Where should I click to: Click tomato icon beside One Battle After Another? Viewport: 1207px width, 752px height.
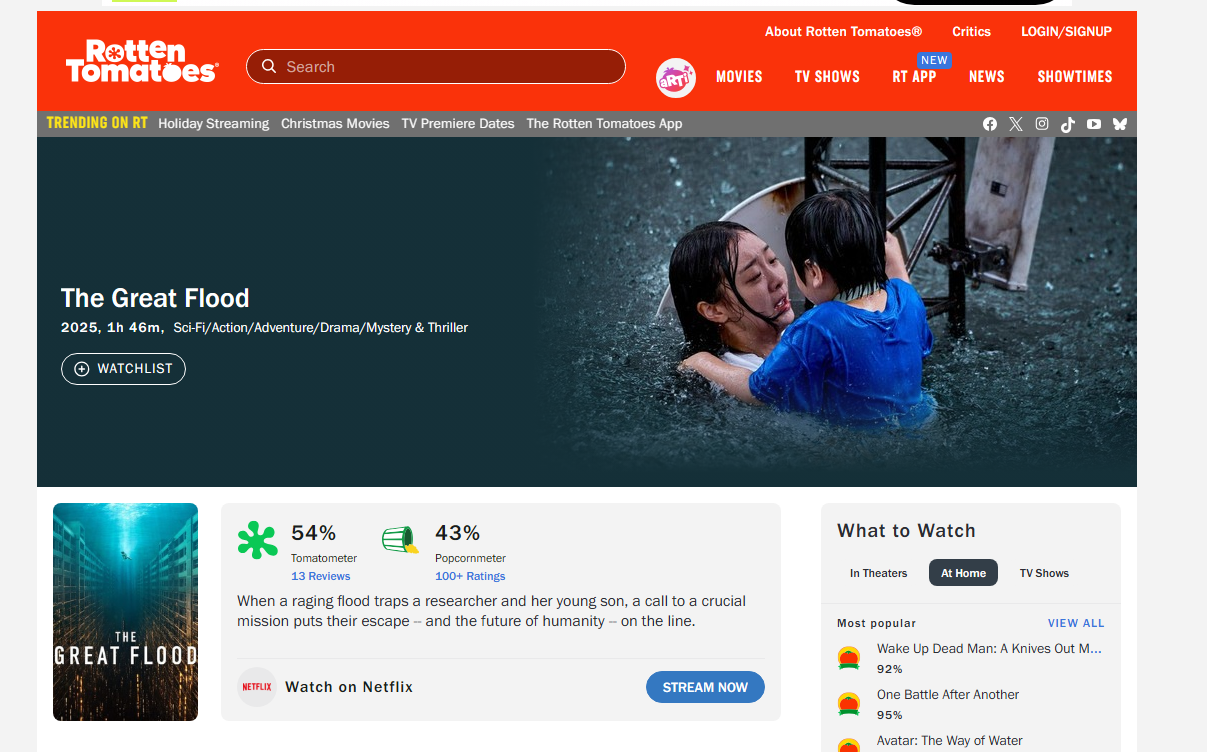click(x=849, y=704)
